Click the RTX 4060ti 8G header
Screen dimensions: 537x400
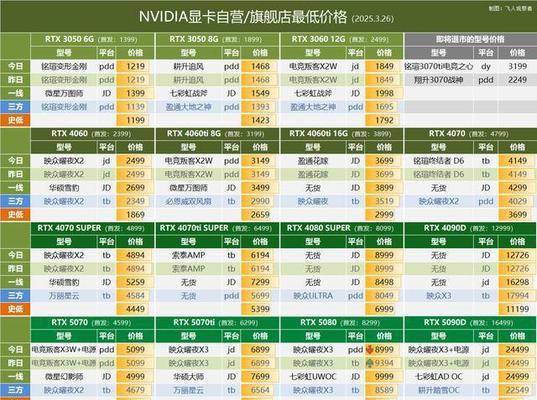pyautogui.click(x=217, y=134)
